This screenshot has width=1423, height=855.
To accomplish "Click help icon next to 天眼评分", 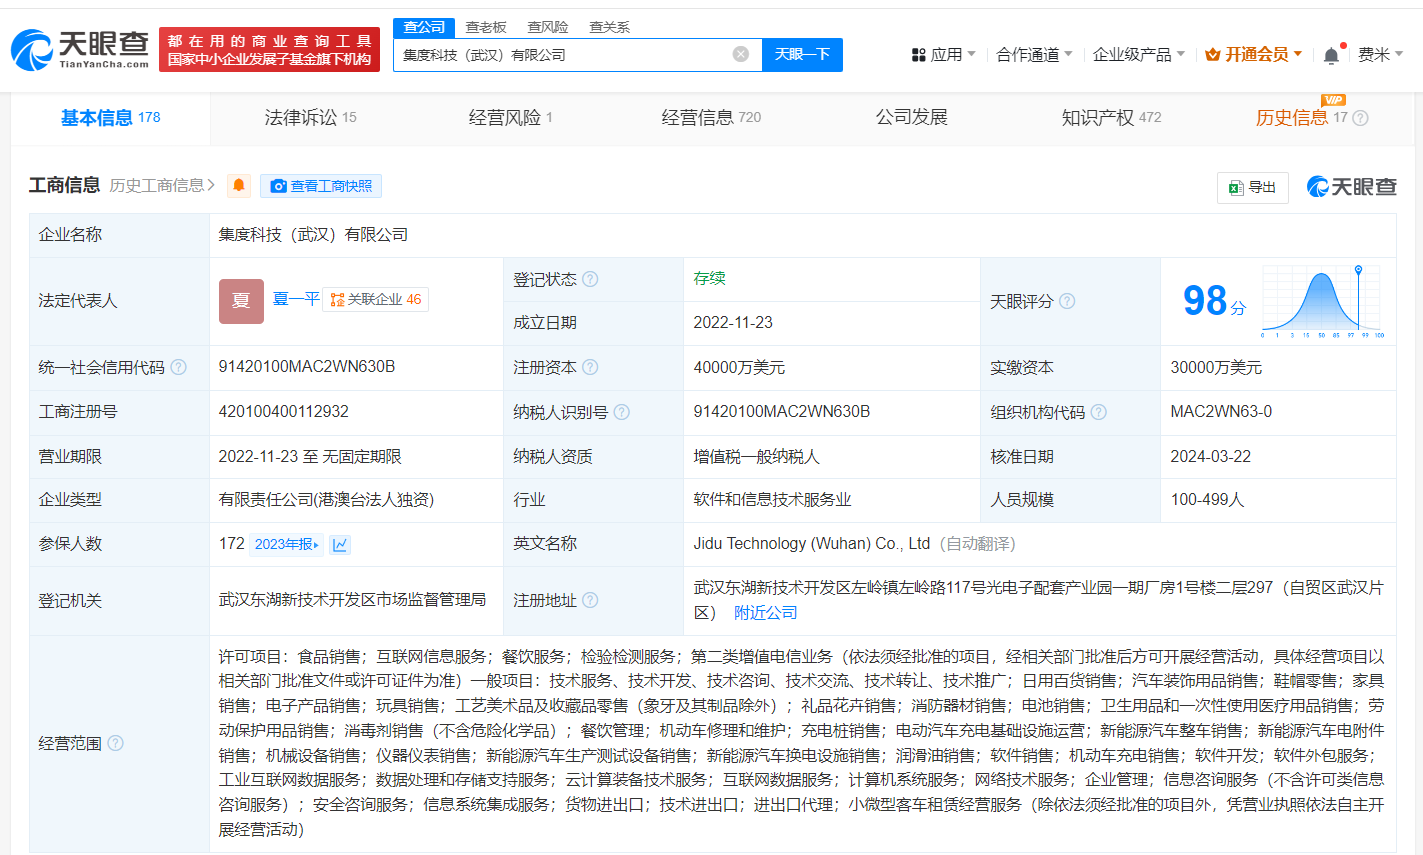I will pyautogui.click(x=1067, y=301).
